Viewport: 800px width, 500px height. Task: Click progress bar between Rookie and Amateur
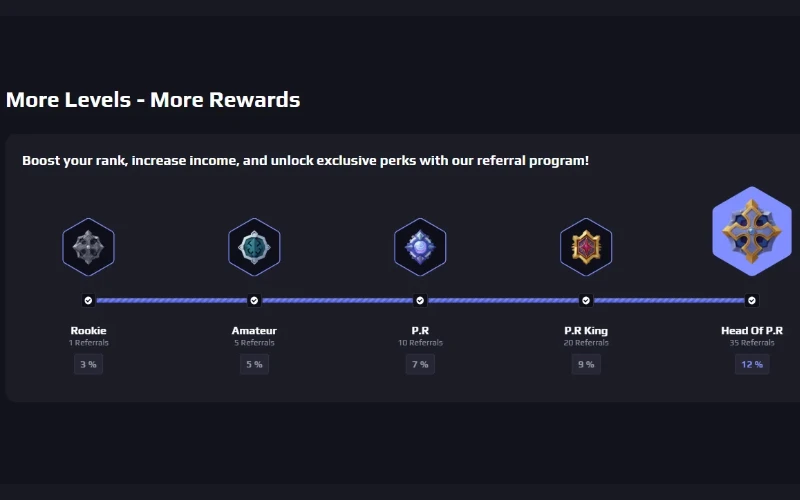(x=171, y=301)
